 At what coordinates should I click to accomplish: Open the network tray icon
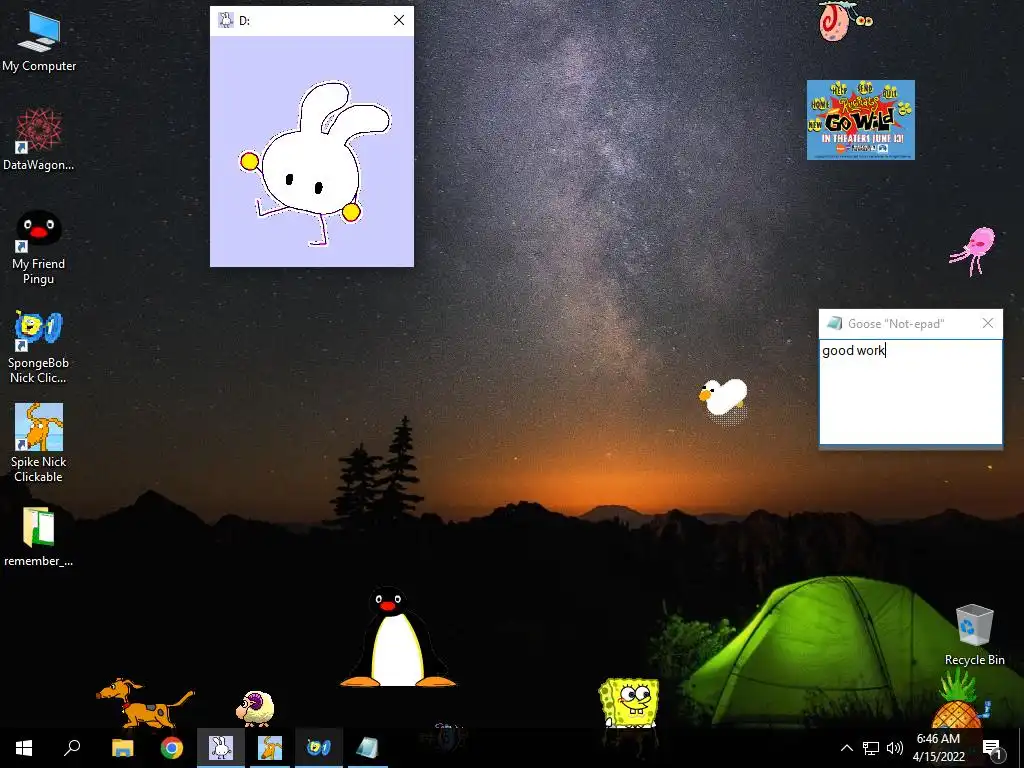871,748
